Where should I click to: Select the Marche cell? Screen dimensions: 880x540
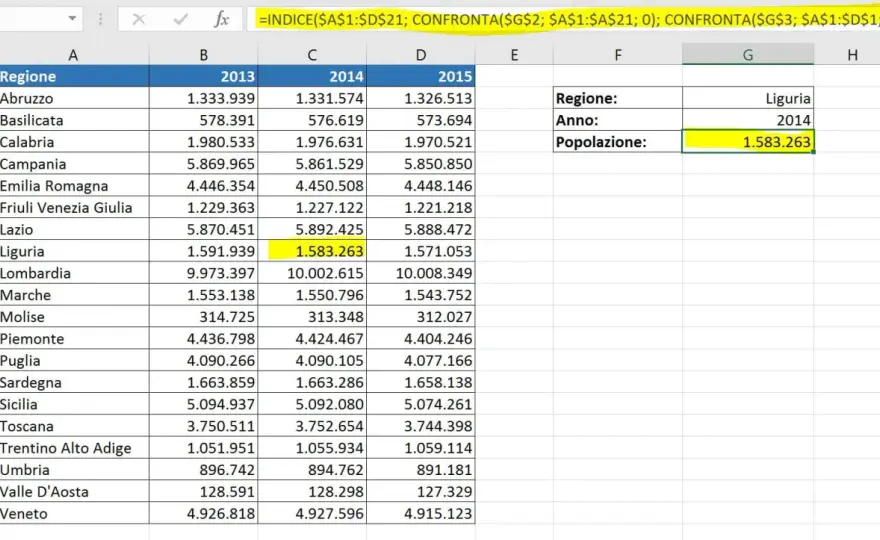pos(75,295)
